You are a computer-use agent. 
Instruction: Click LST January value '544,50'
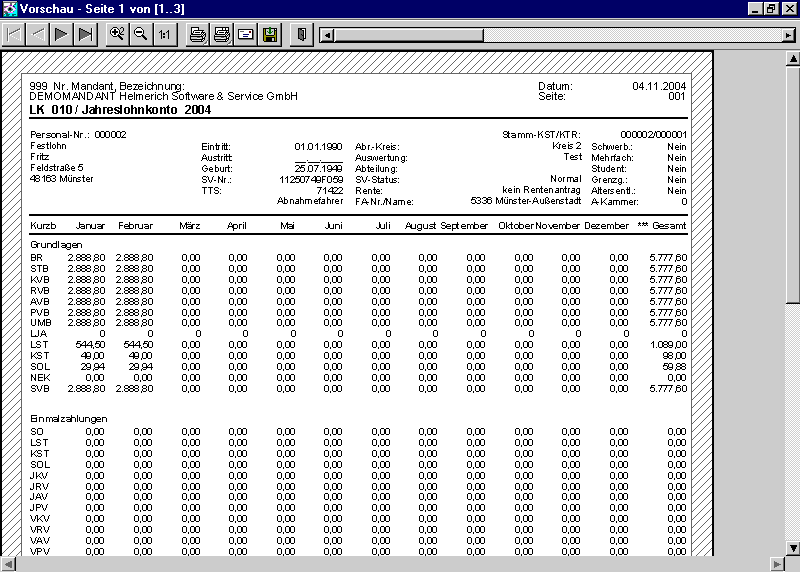tap(90, 345)
